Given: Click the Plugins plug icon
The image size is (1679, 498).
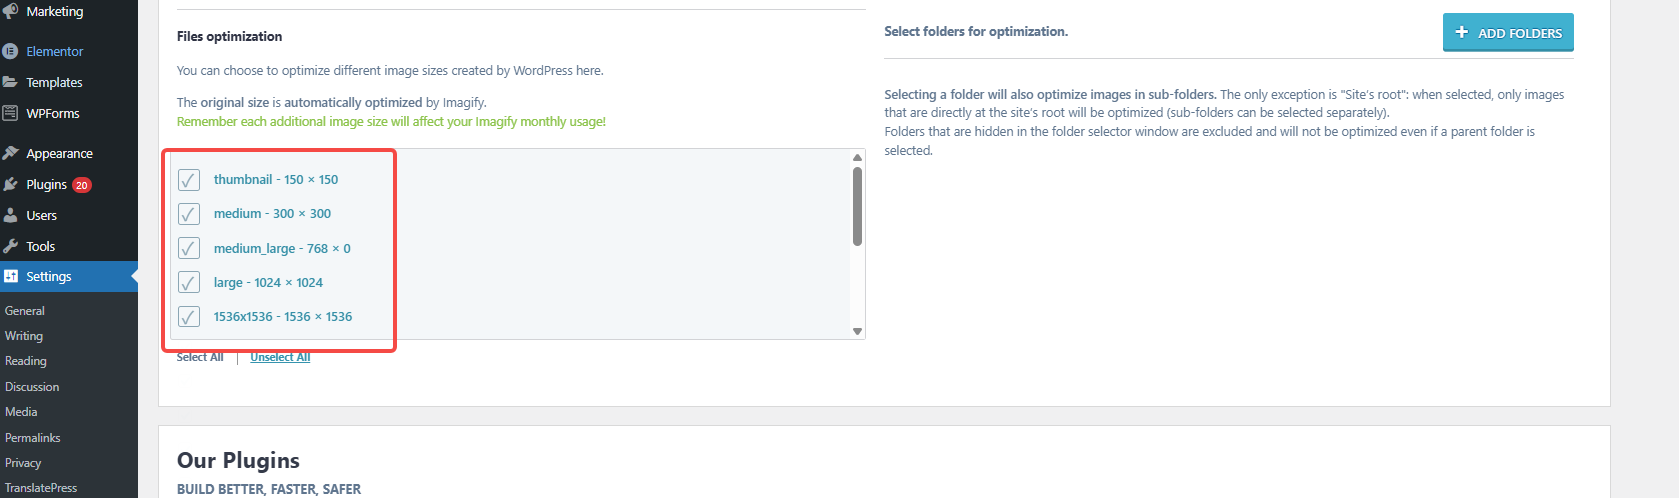Looking at the screenshot, I should (10, 184).
